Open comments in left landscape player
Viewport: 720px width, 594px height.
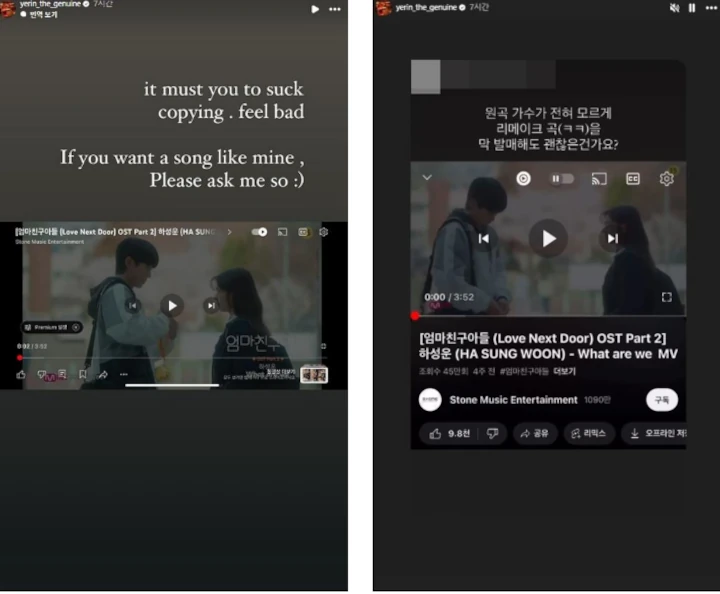(x=62, y=375)
